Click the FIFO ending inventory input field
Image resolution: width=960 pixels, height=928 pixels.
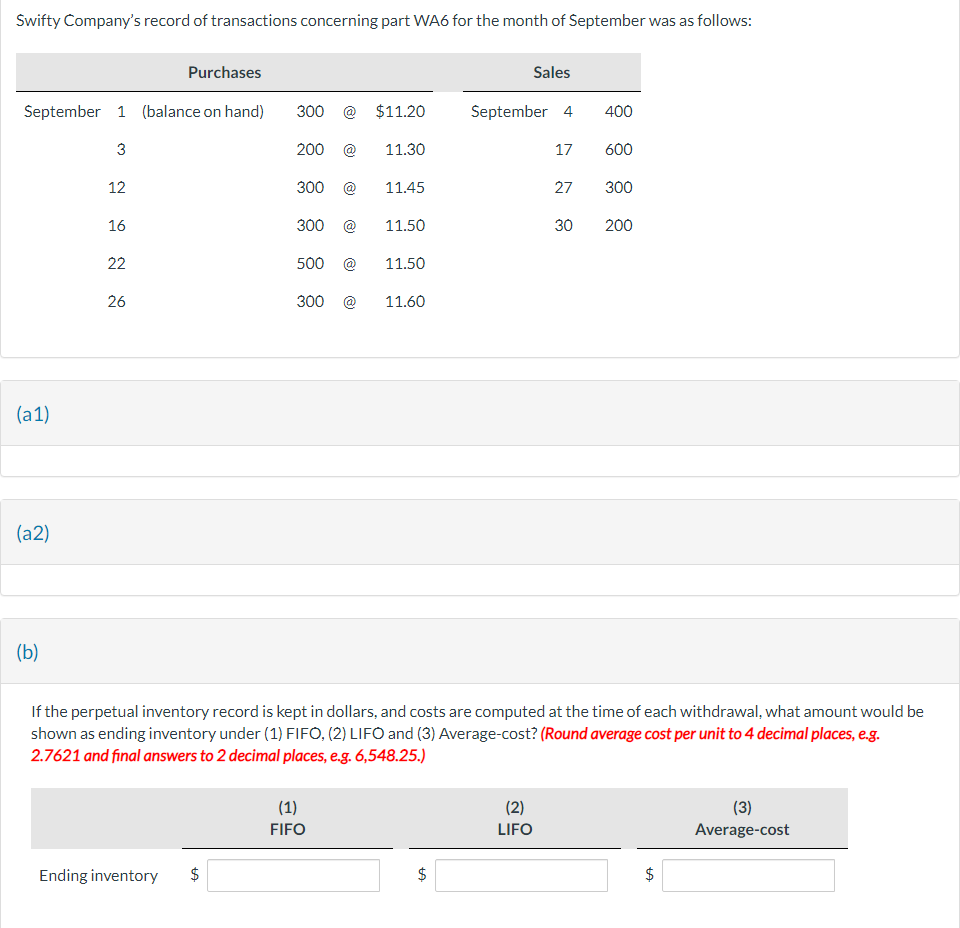pyautogui.click(x=293, y=875)
